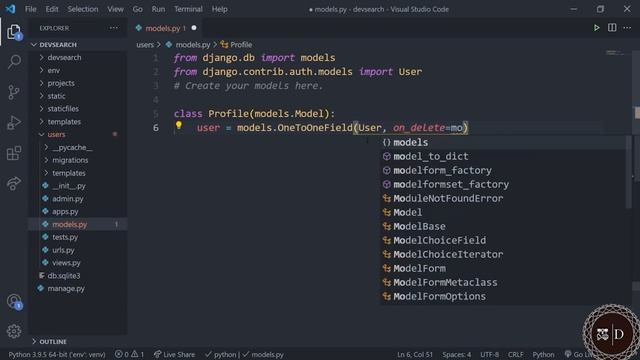
Task: Choose 'ModelChoiceField' suggestion
Action: [503, 240]
